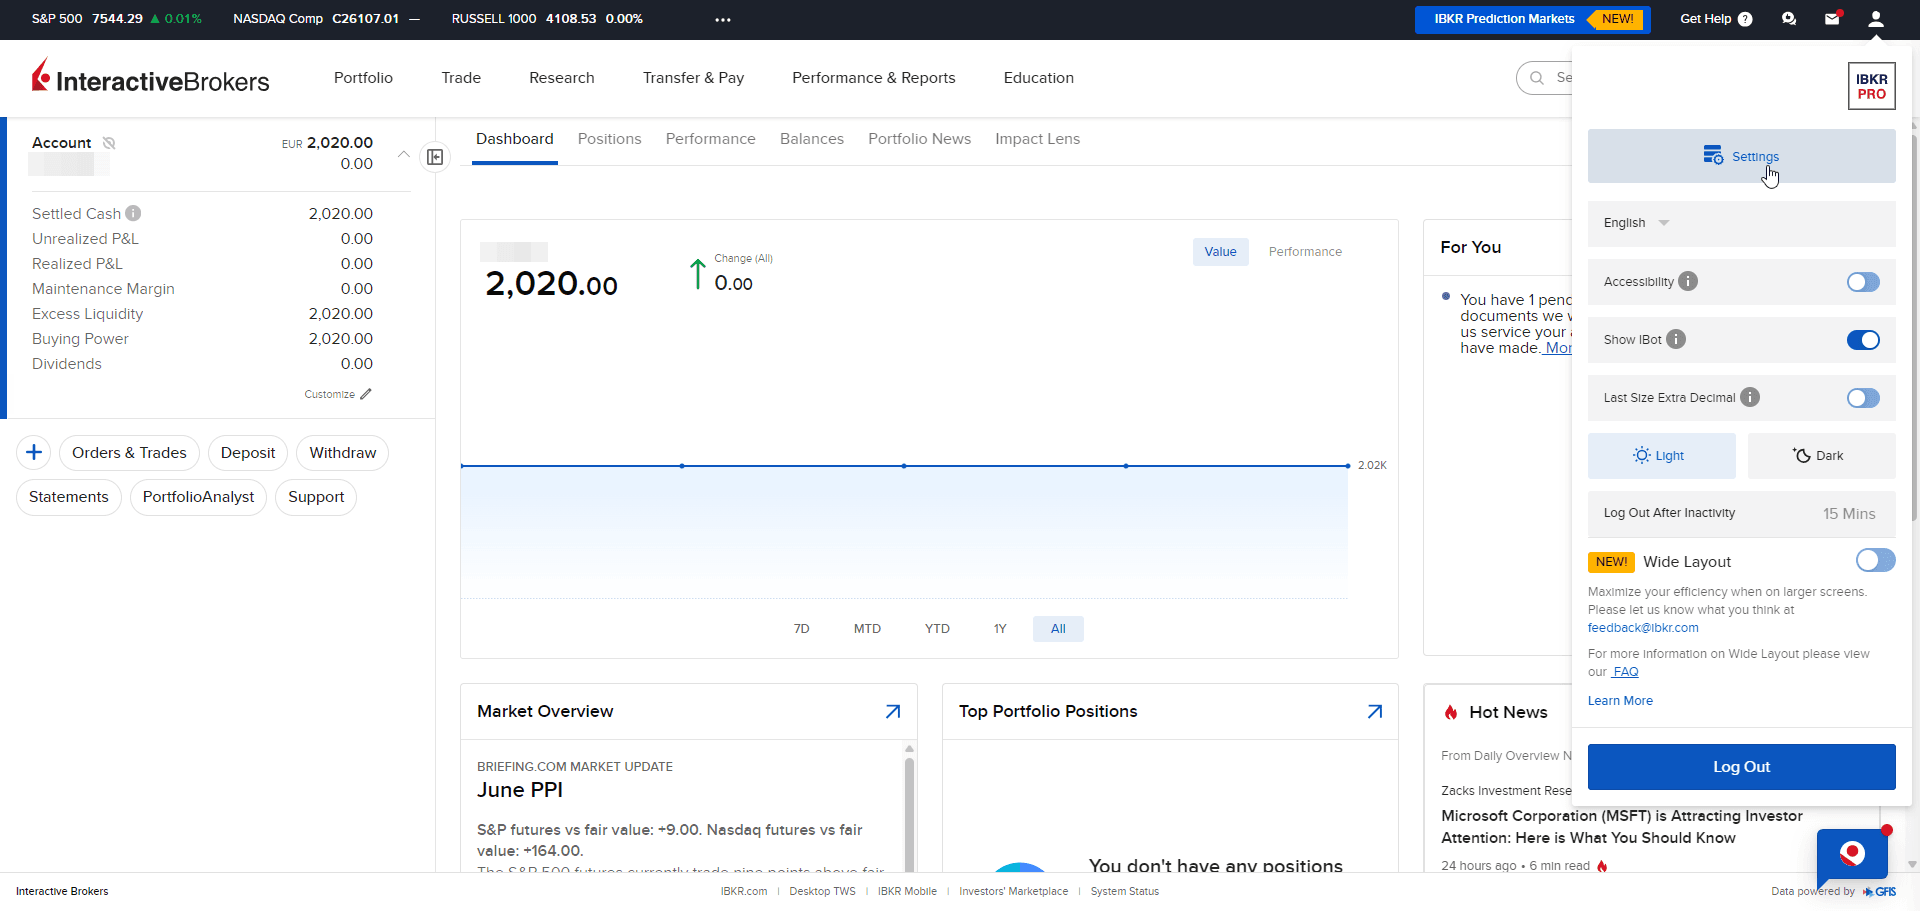Click the plus icon next to Orders & Trades

coord(34,453)
